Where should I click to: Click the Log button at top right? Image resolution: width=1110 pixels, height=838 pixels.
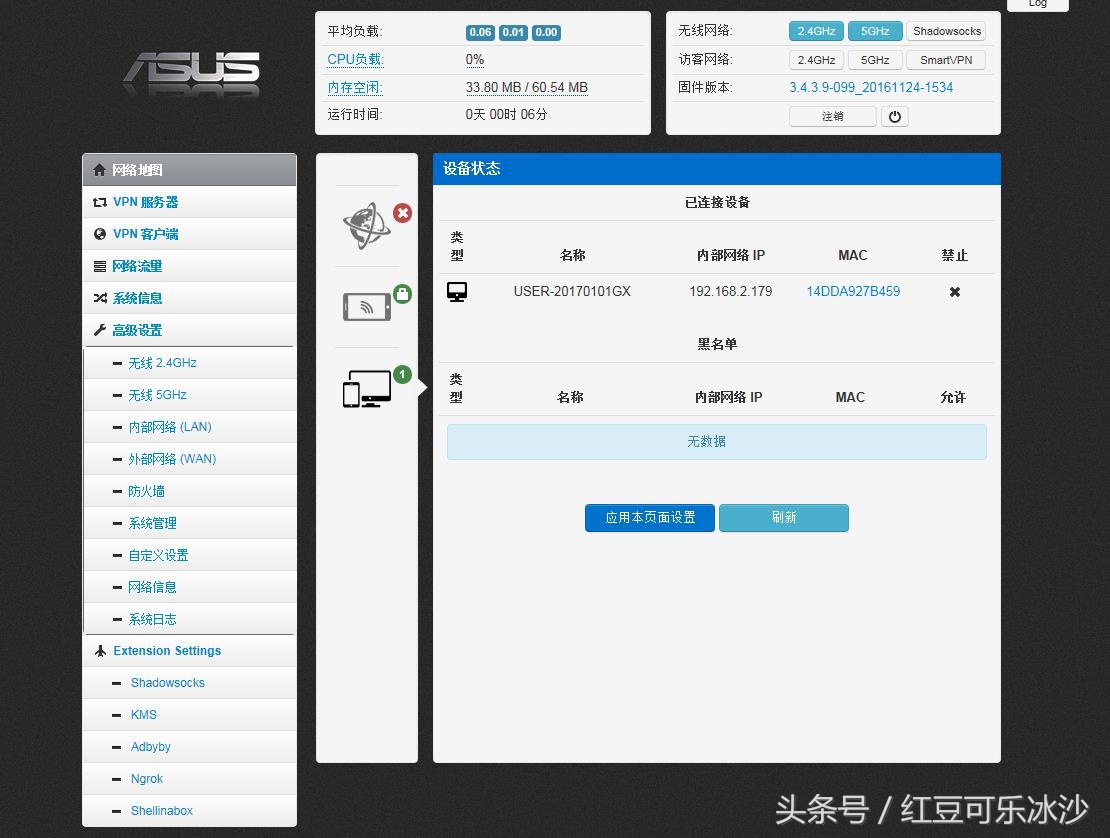[1036, 4]
